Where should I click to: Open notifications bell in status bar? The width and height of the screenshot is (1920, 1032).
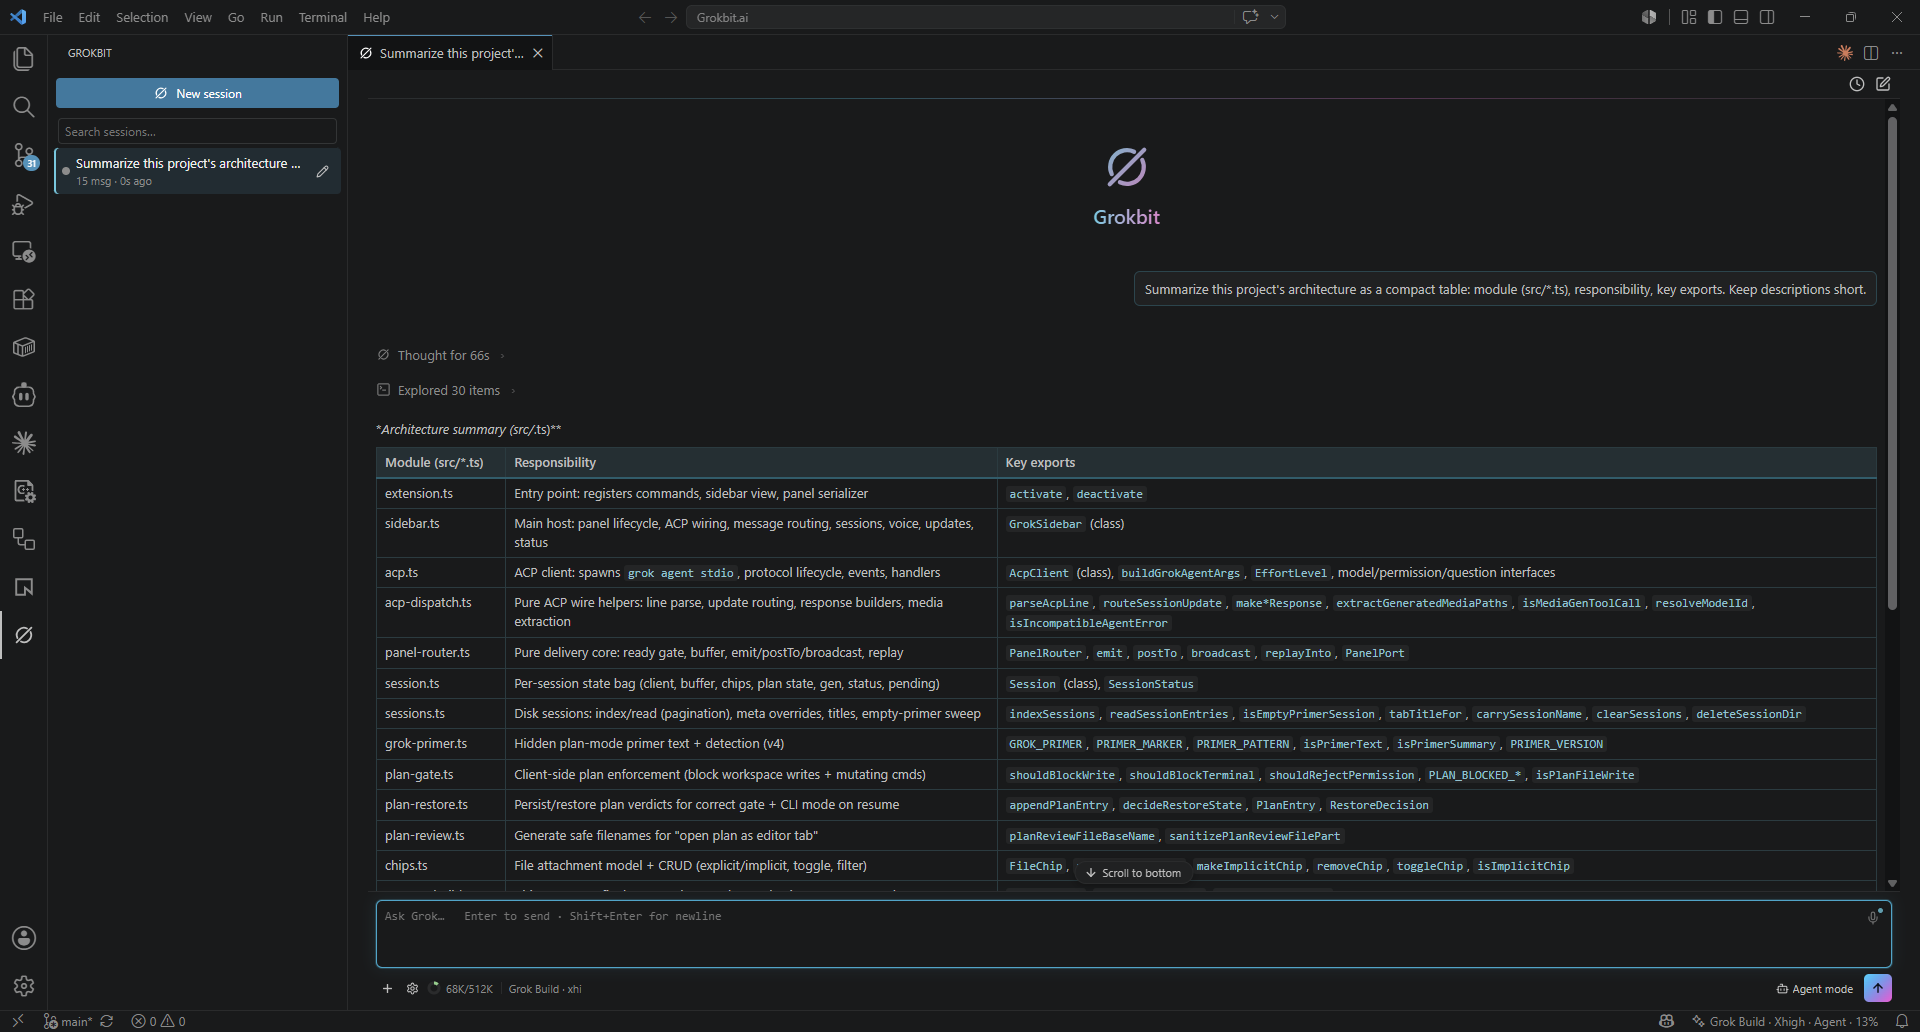[x=1902, y=1021]
